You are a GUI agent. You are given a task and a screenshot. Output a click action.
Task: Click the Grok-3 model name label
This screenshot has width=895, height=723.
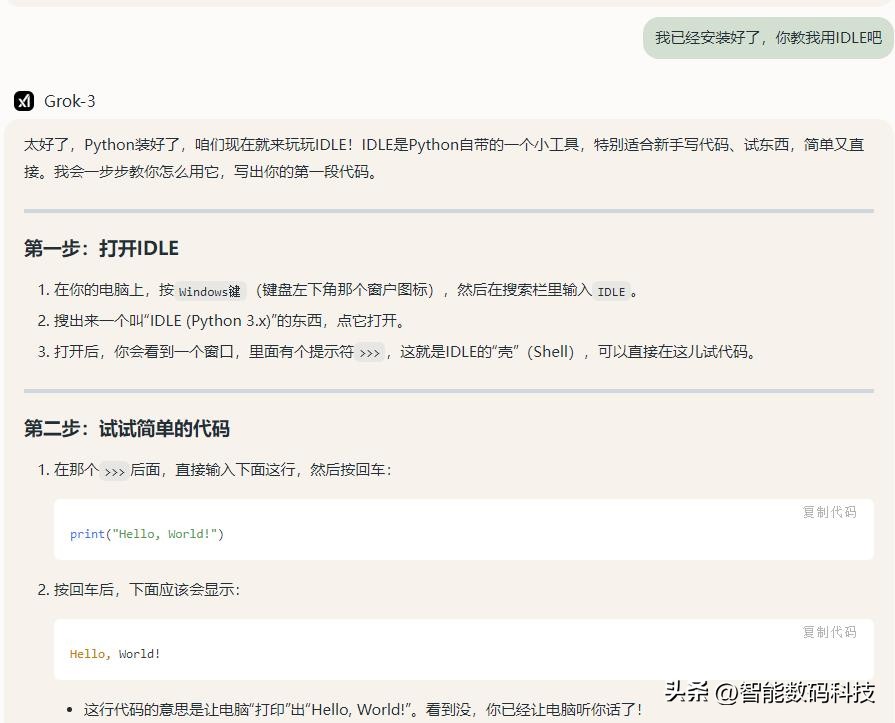pos(70,101)
